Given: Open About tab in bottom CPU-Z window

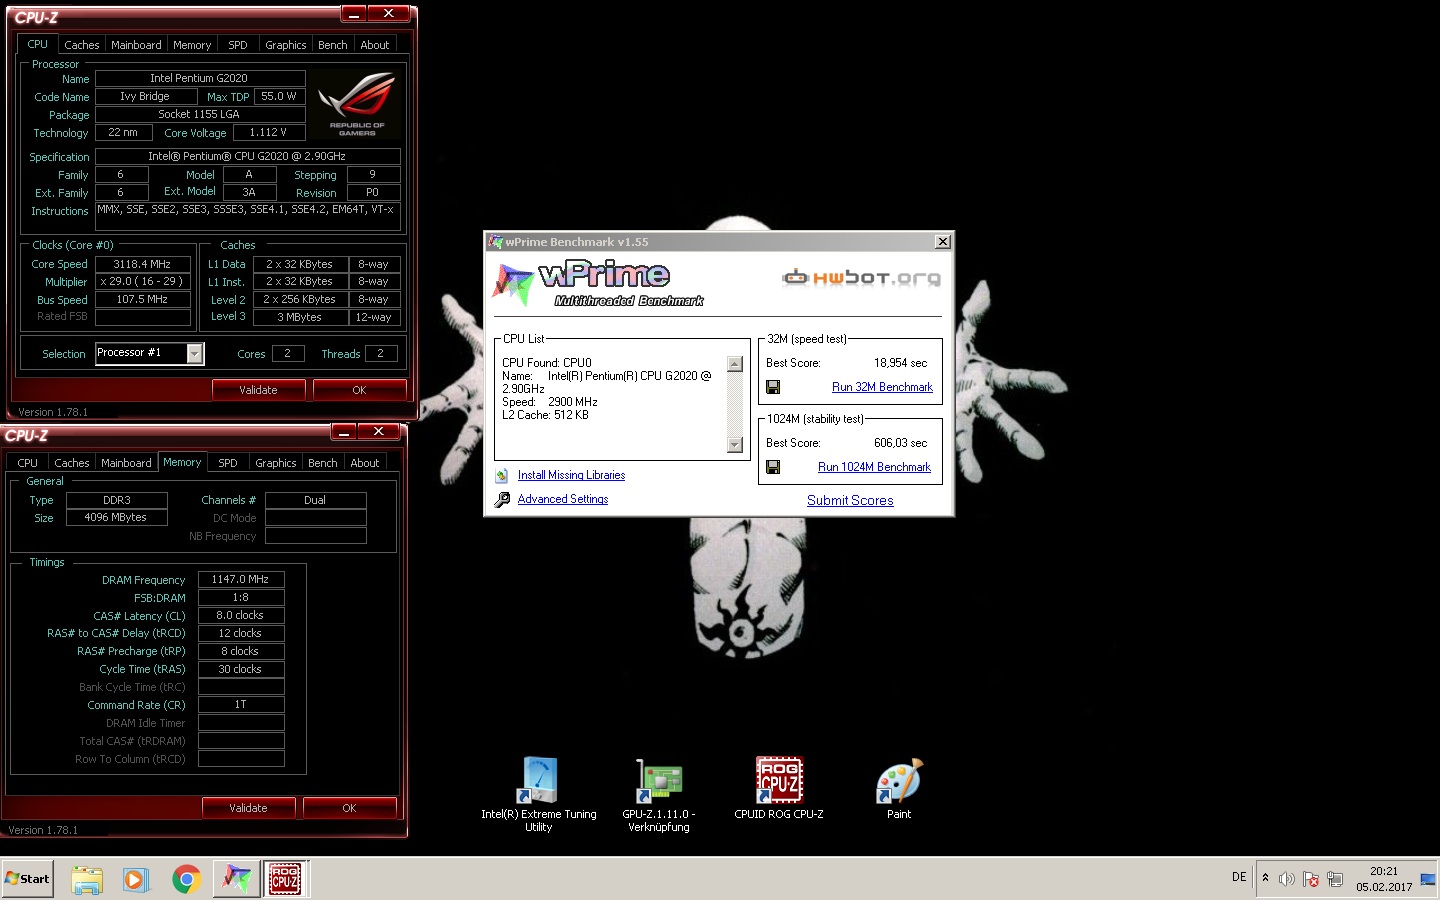Looking at the screenshot, I should tap(365, 463).
